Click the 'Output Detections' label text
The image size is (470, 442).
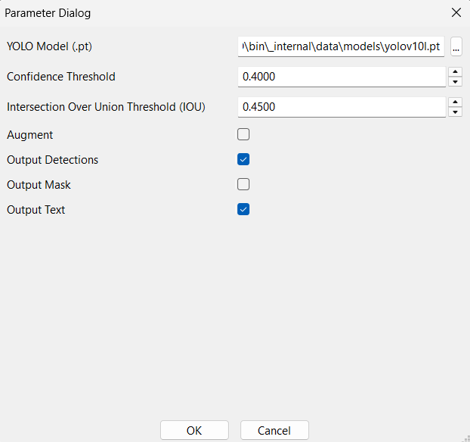tap(52, 160)
